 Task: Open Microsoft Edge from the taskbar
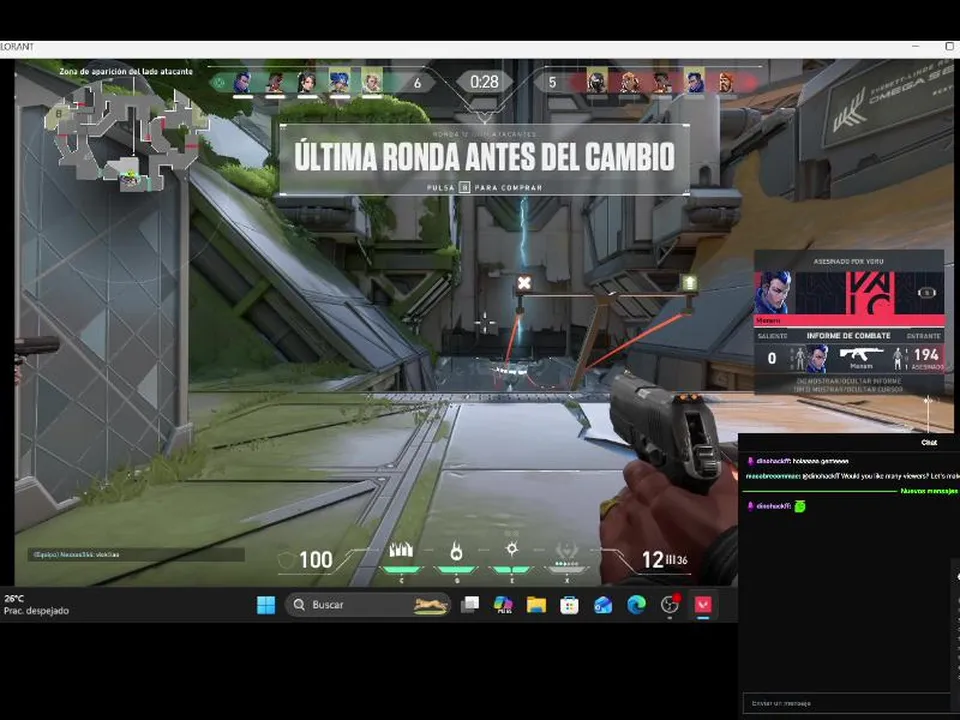click(636, 605)
